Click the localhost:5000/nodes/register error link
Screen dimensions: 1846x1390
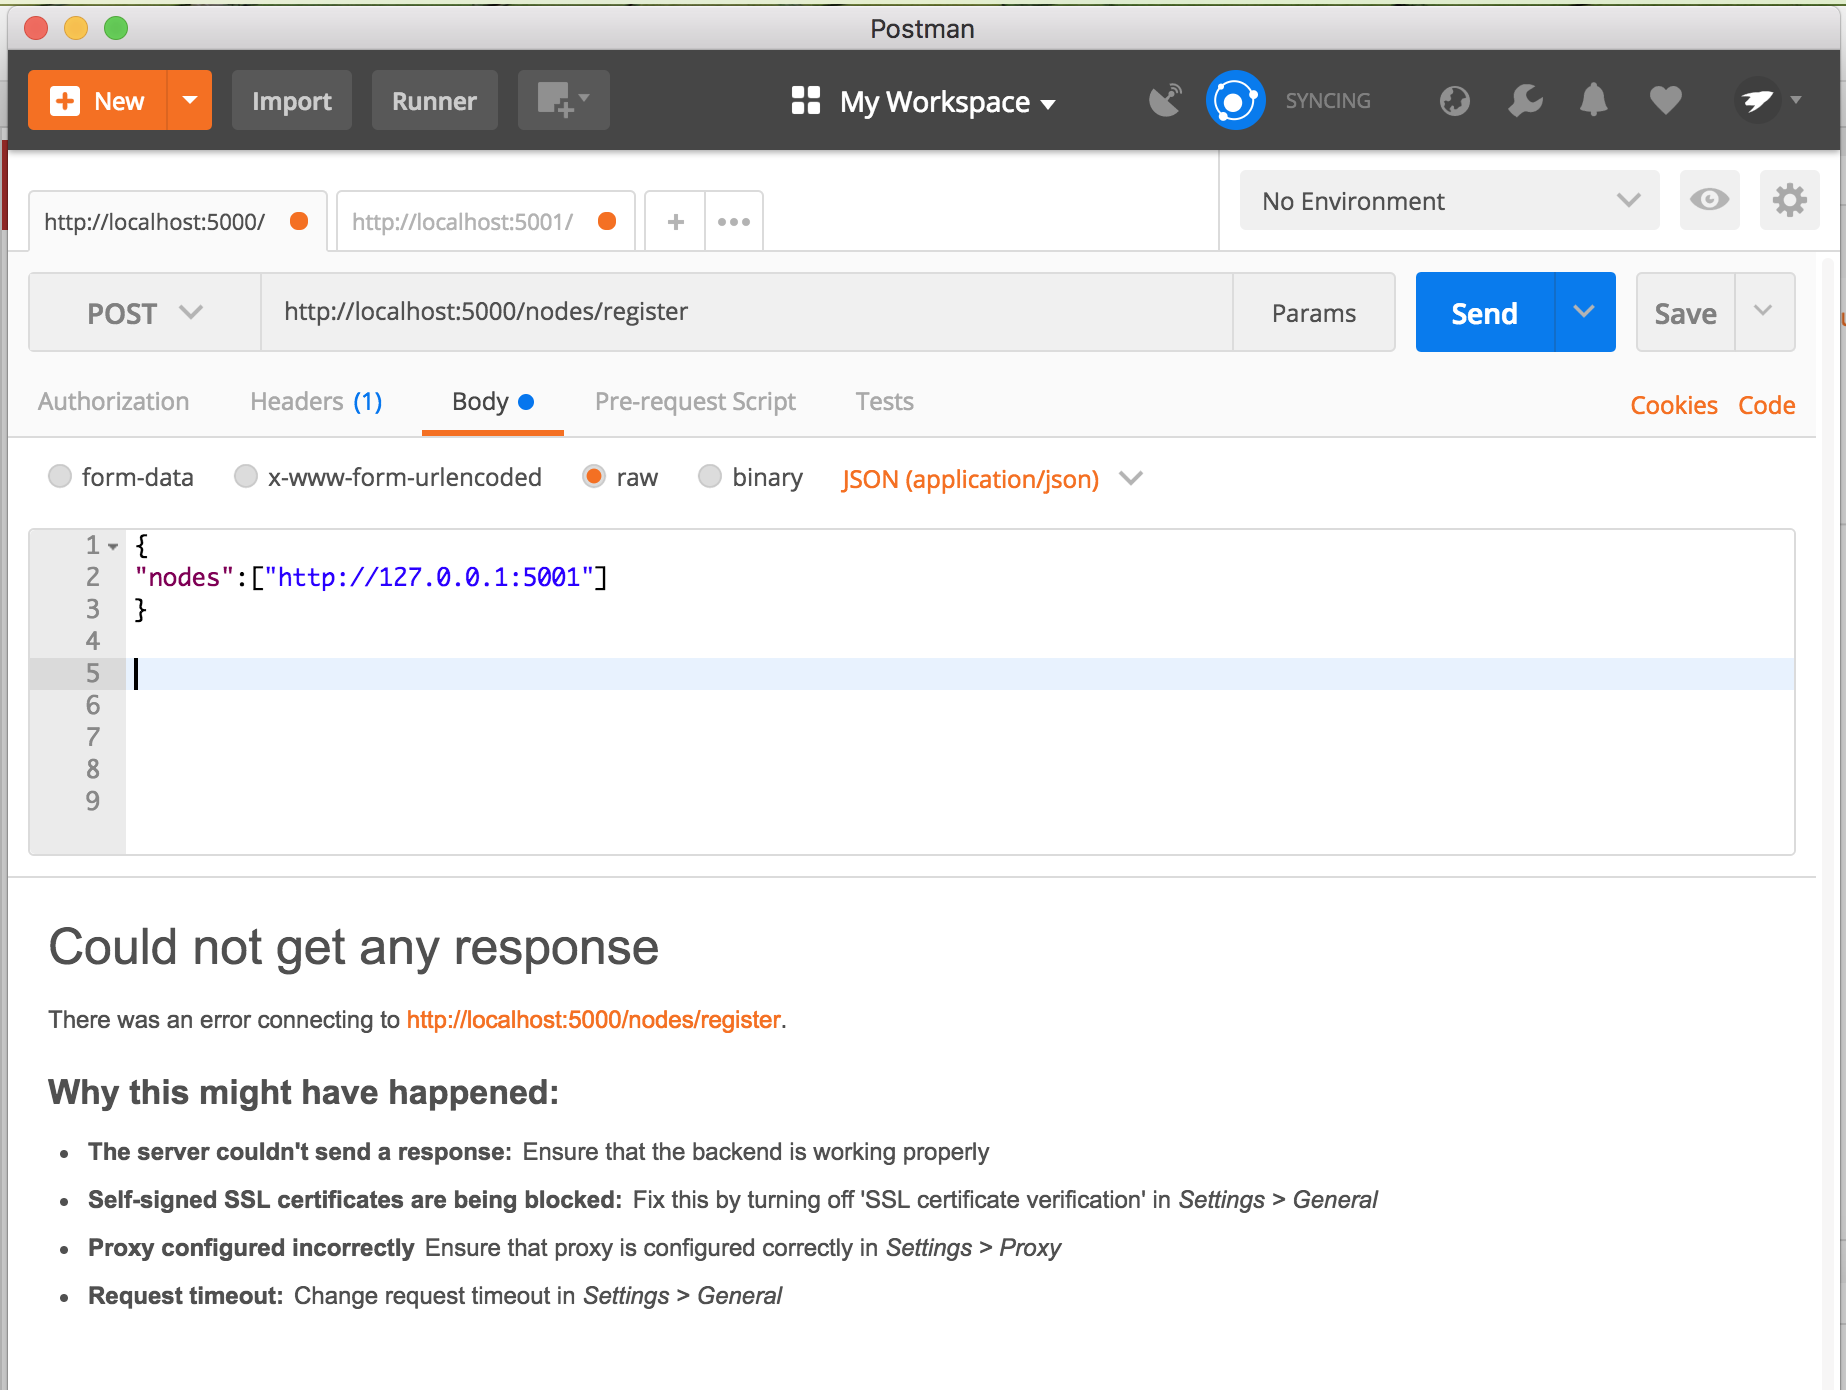tap(593, 1020)
